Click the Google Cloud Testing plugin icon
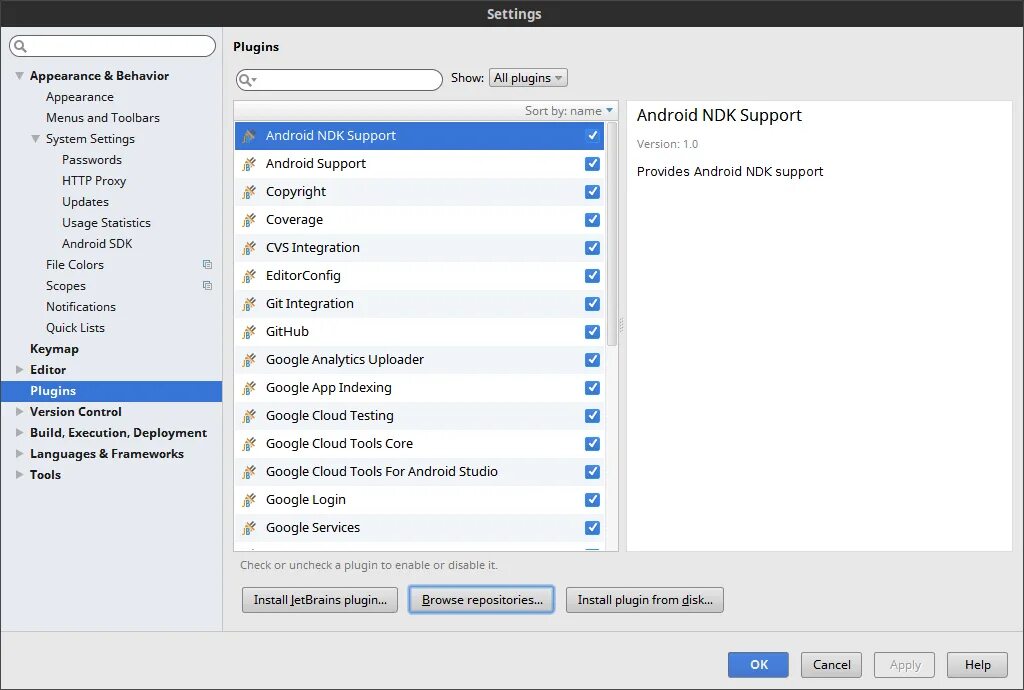 (249, 416)
